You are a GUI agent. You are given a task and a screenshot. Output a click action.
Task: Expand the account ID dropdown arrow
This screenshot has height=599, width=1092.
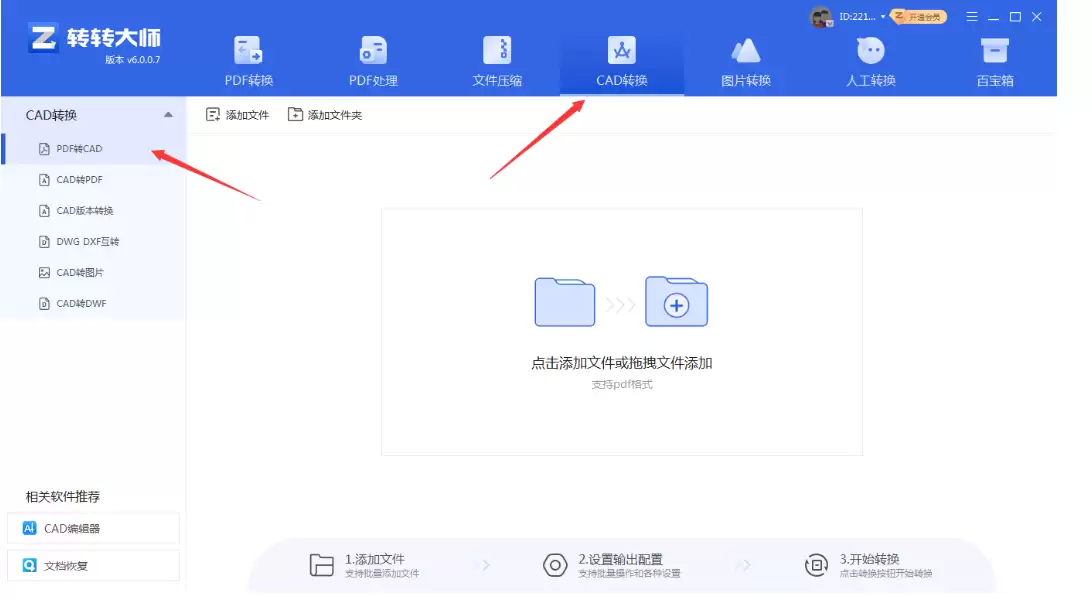pos(883,17)
